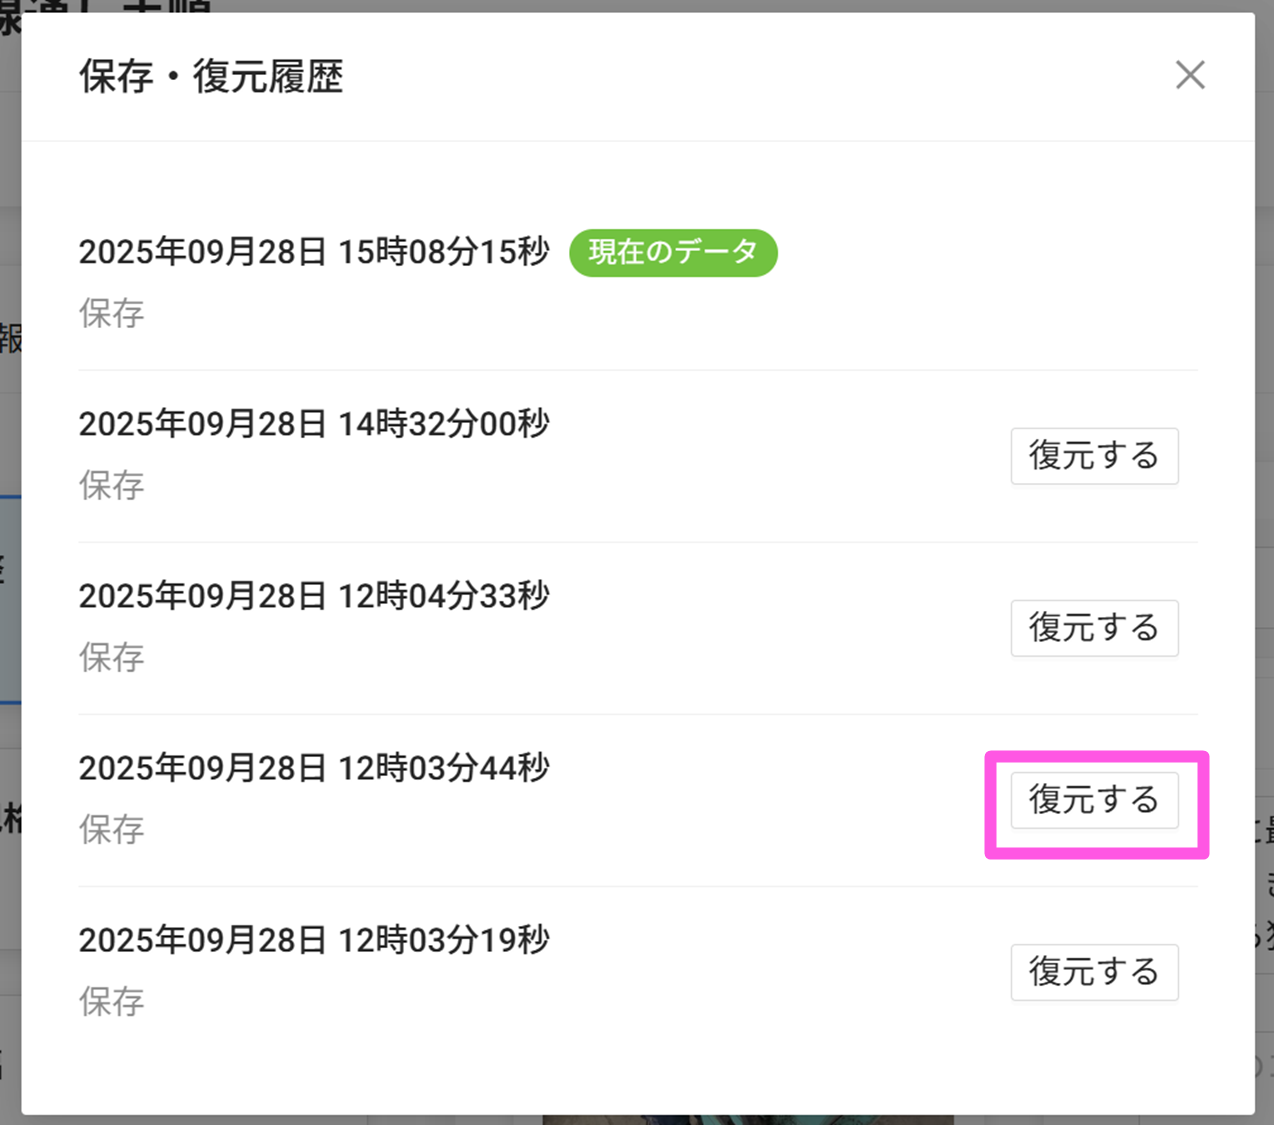
Task: Click the 保存 label under 12時03分44秒
Action: pos(112,830)
